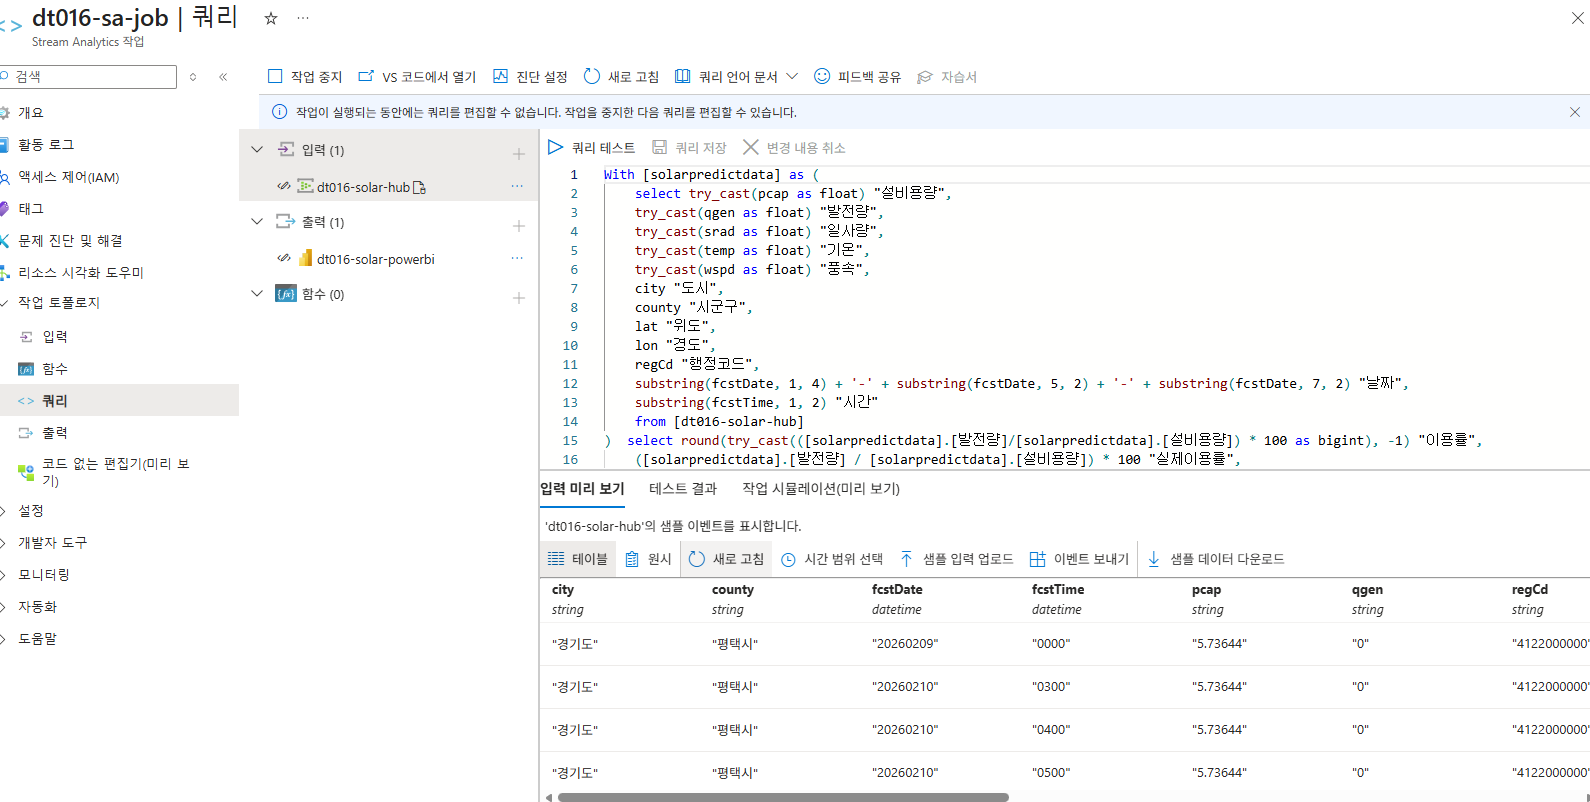Select 테이블 table view
Image resolution: width=1590 pixels, height=802 pixels.
tap(578, 559)
